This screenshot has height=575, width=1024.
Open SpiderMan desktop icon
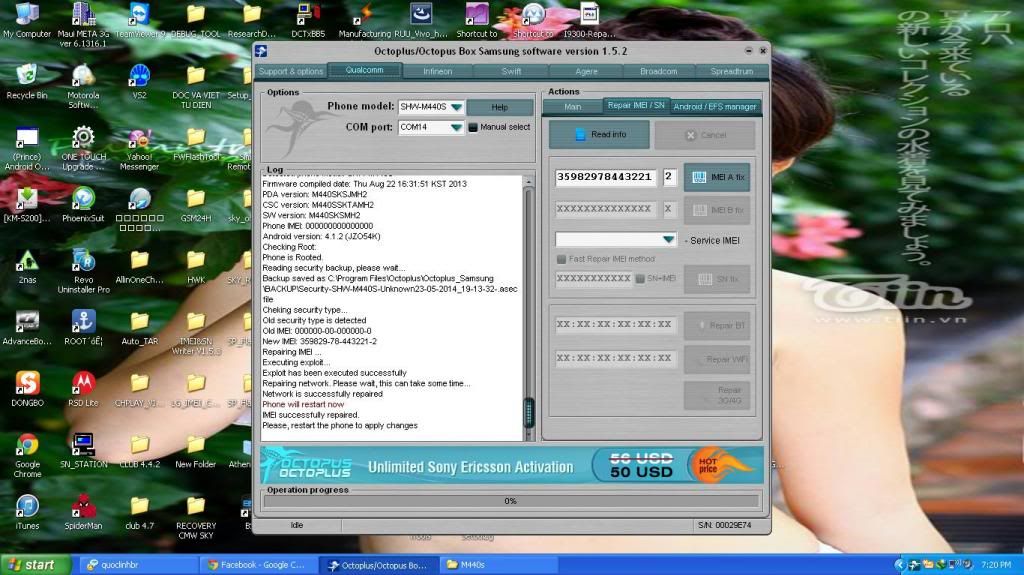coord(83,512)
